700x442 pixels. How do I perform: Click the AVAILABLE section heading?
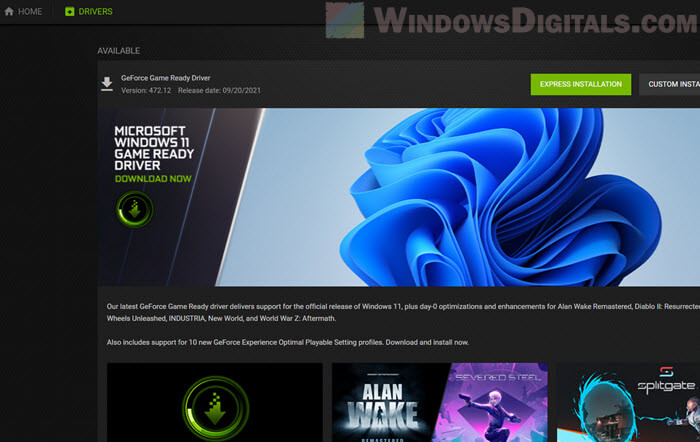coord(119,51)
